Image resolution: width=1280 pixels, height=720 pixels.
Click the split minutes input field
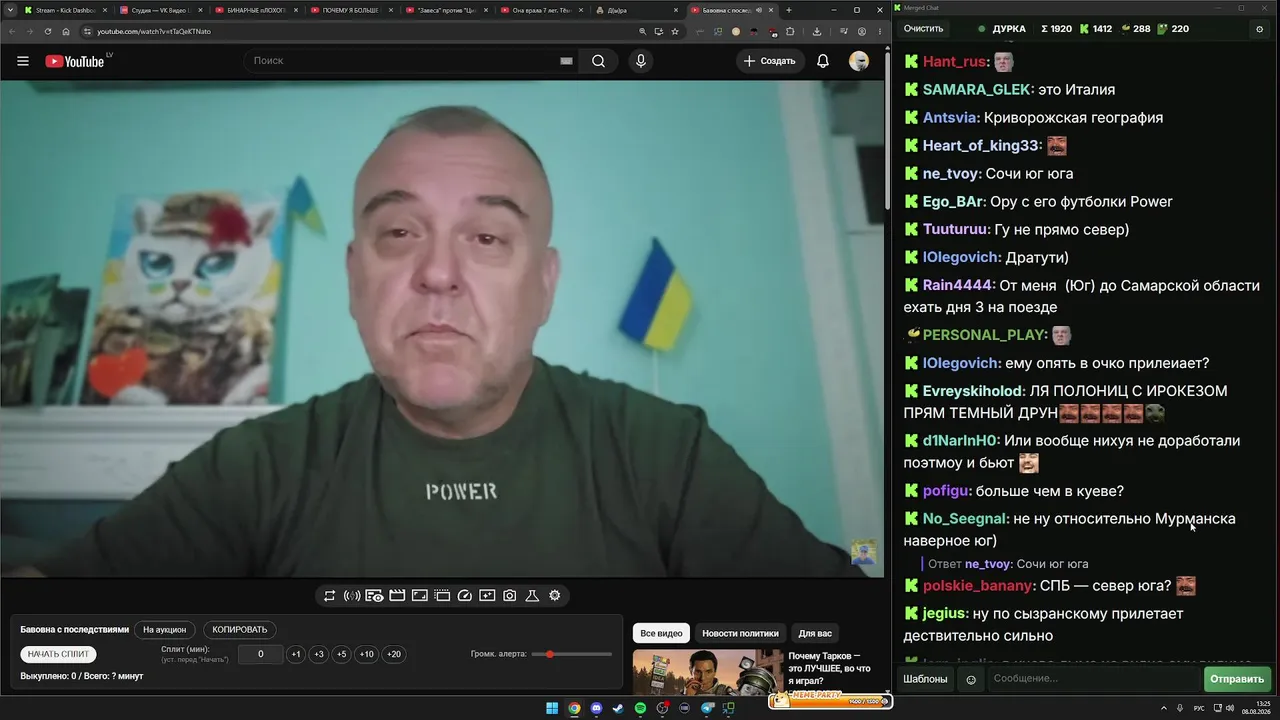pyautogui.click(x=261, y=654)
